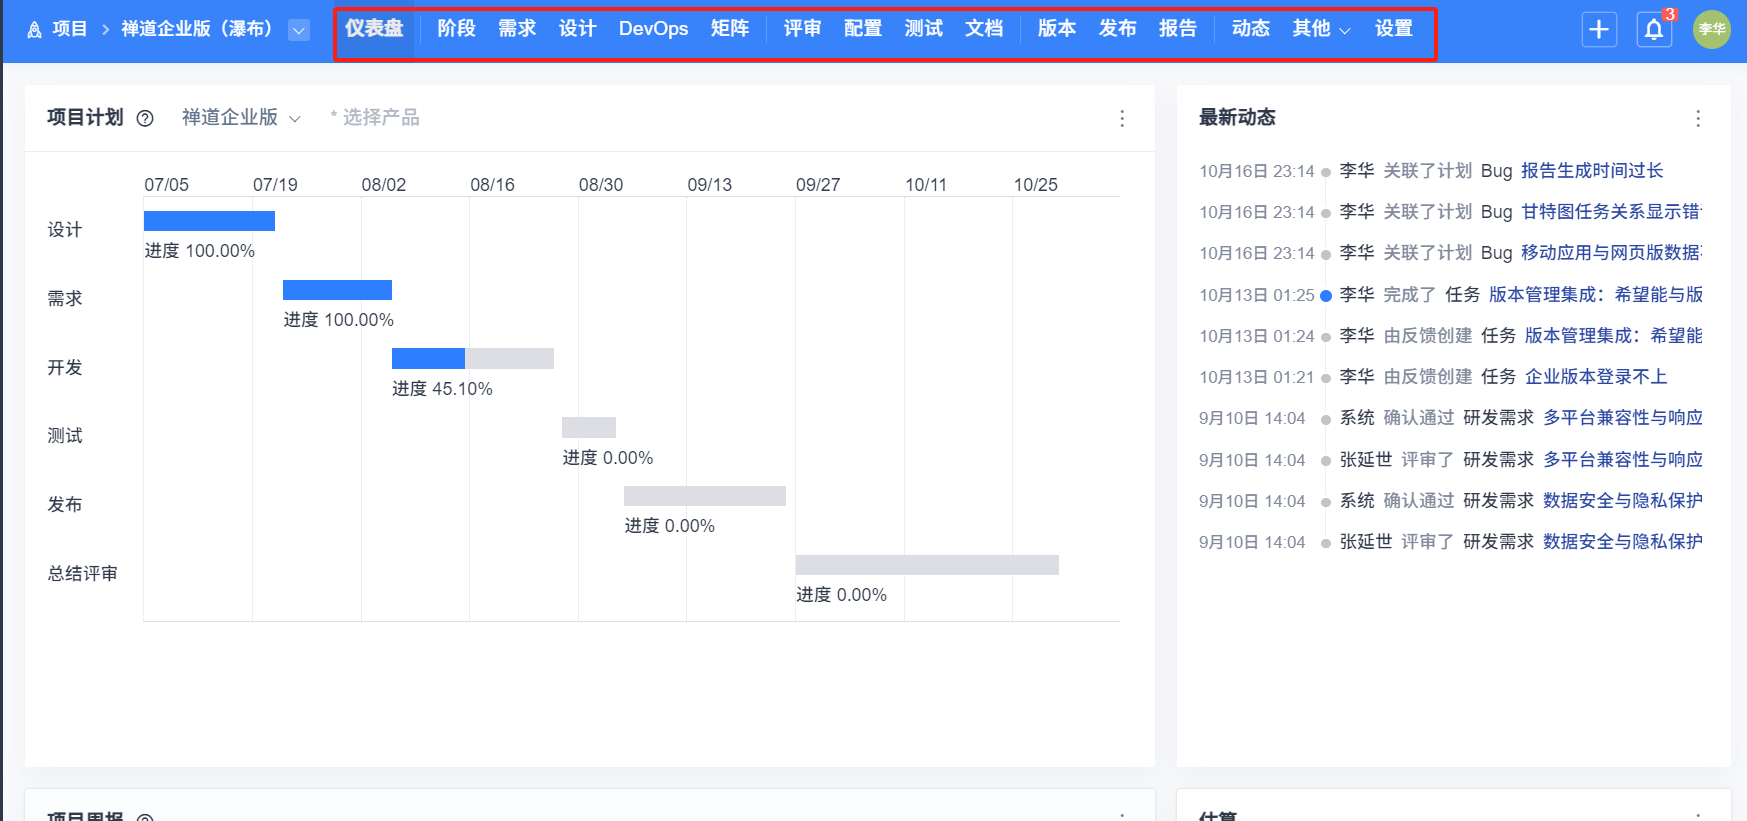Open the 最新动态 panel three-dot menu

click(1697, 119)
